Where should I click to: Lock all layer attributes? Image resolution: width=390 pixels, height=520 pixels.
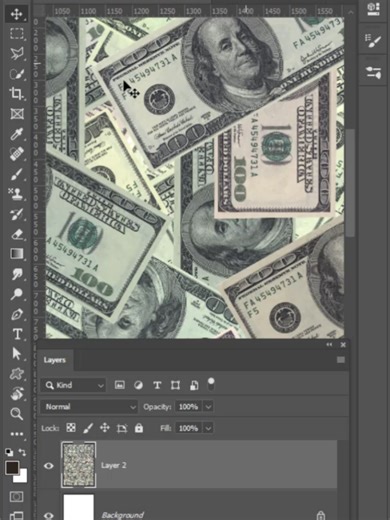(139, 428)
